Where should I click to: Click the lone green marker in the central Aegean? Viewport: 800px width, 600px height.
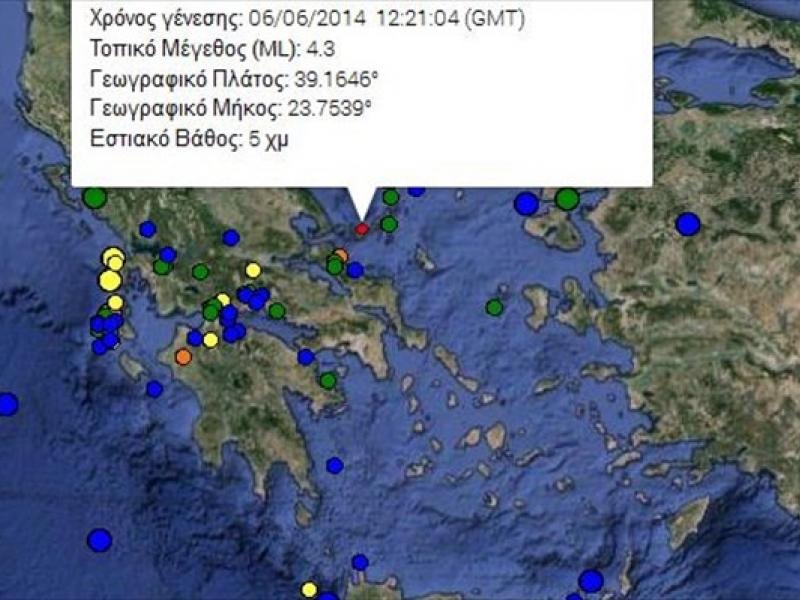click(x=494, y=307)
